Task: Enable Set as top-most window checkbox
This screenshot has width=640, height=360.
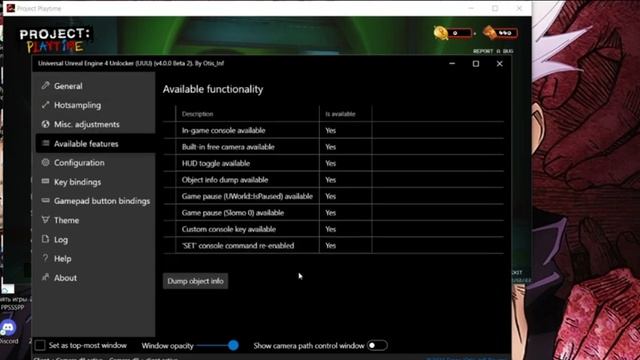Action: (x=40, y=345)
